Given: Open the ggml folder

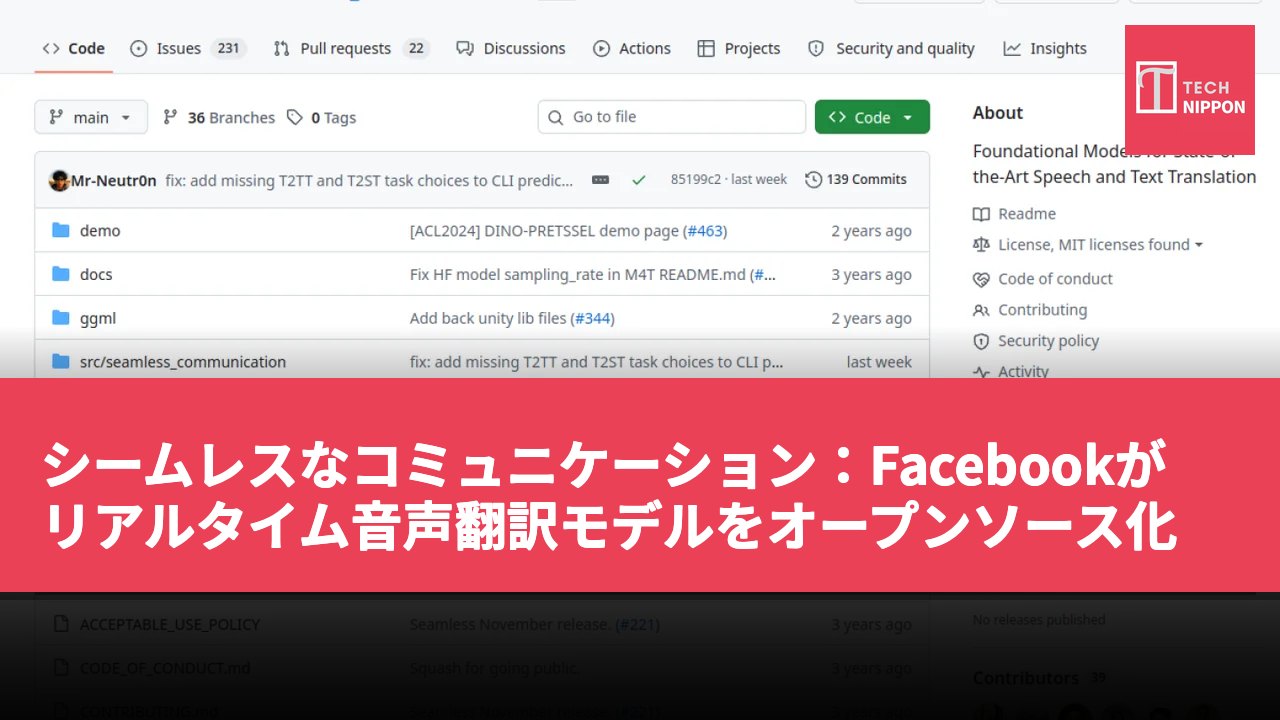Looking at the screenshot, I should (x=98, y=319).
